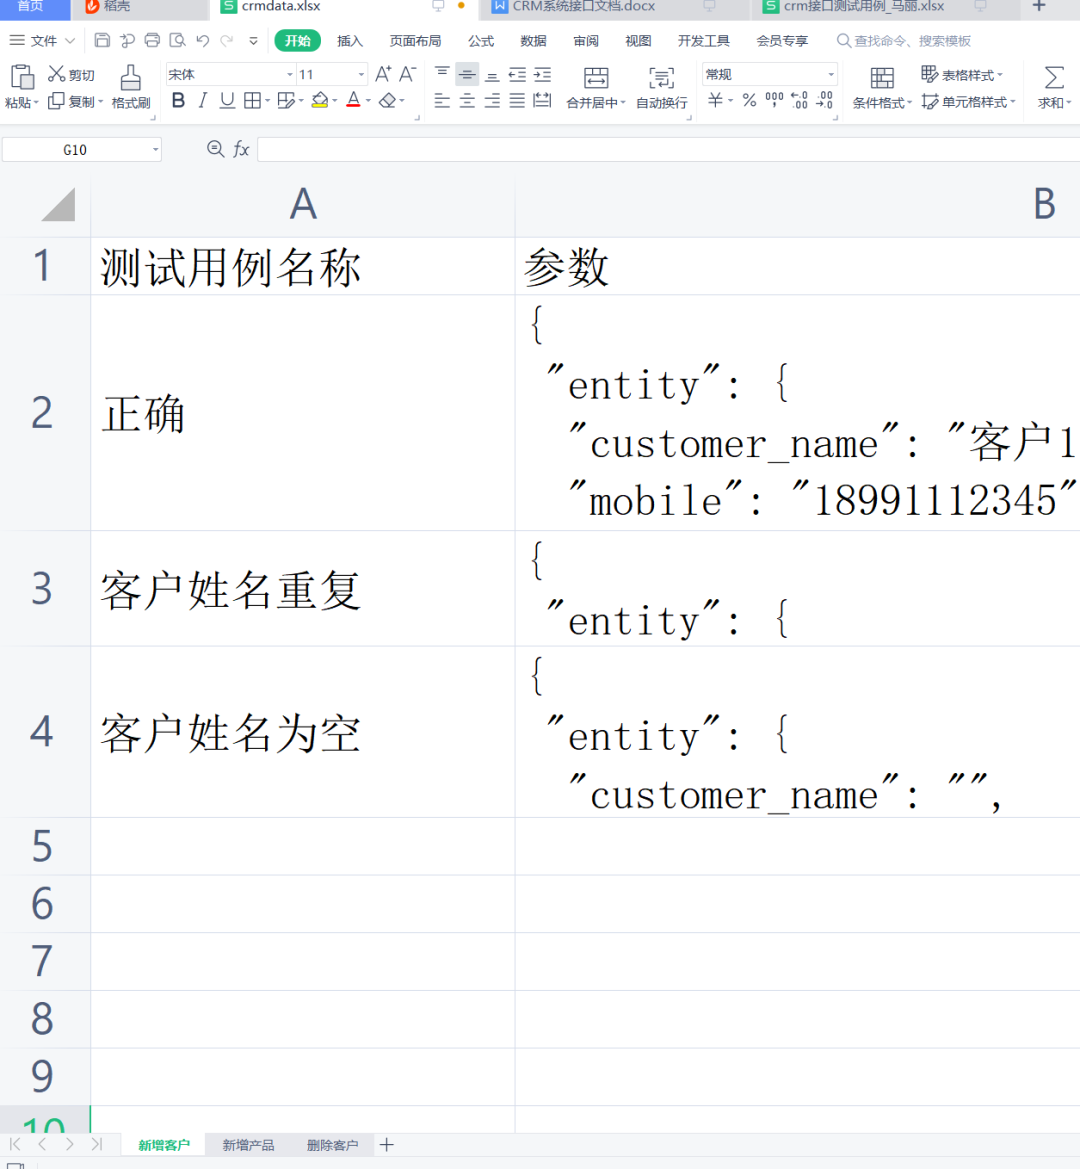
Task: Open the font size 11 dropdown
Action: [361, 75]
